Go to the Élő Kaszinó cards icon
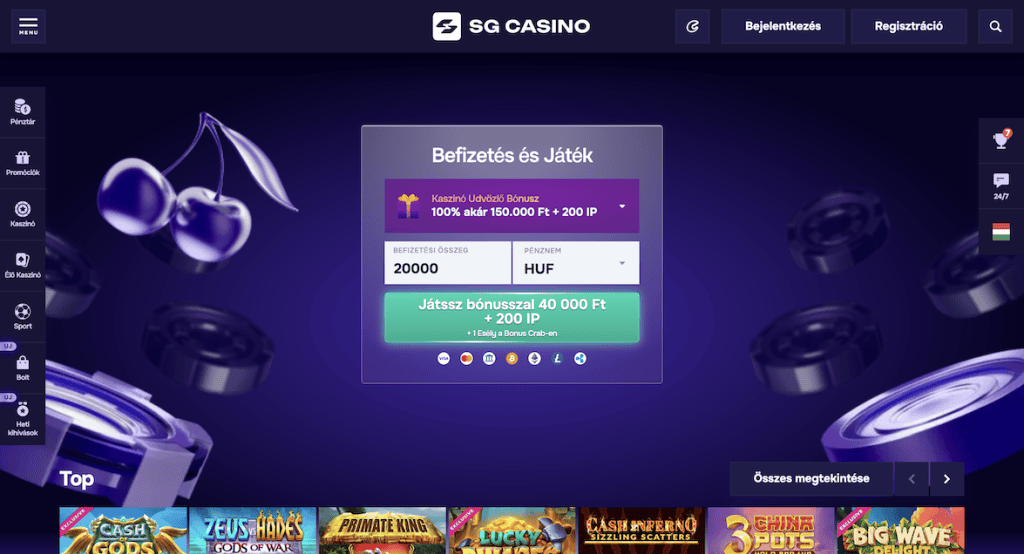Image resolution: width=1024 pixels, height=554 pixels. [x=23, y=265]
